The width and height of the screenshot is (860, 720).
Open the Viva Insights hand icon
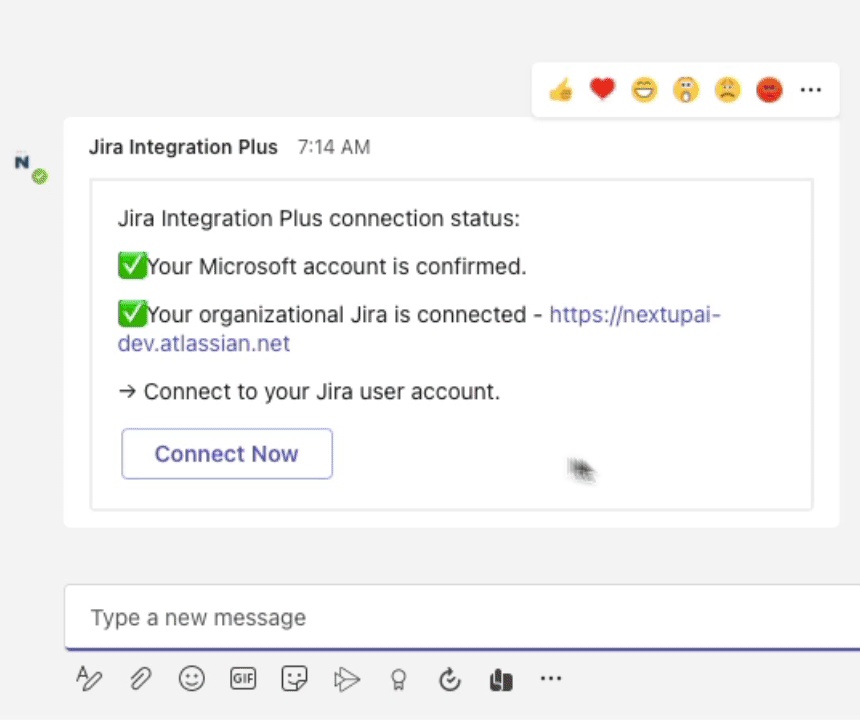click(501, 679)
